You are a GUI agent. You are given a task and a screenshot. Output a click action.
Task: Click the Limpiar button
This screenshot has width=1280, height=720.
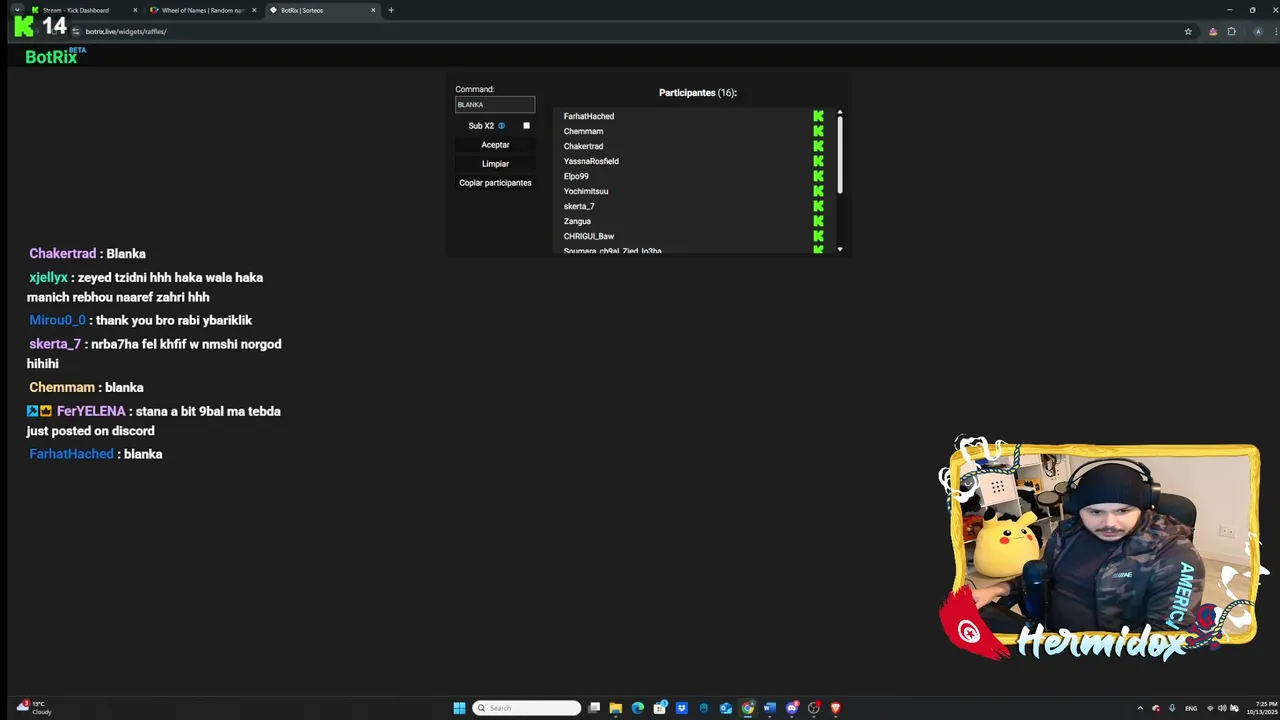tap(495, 164)
